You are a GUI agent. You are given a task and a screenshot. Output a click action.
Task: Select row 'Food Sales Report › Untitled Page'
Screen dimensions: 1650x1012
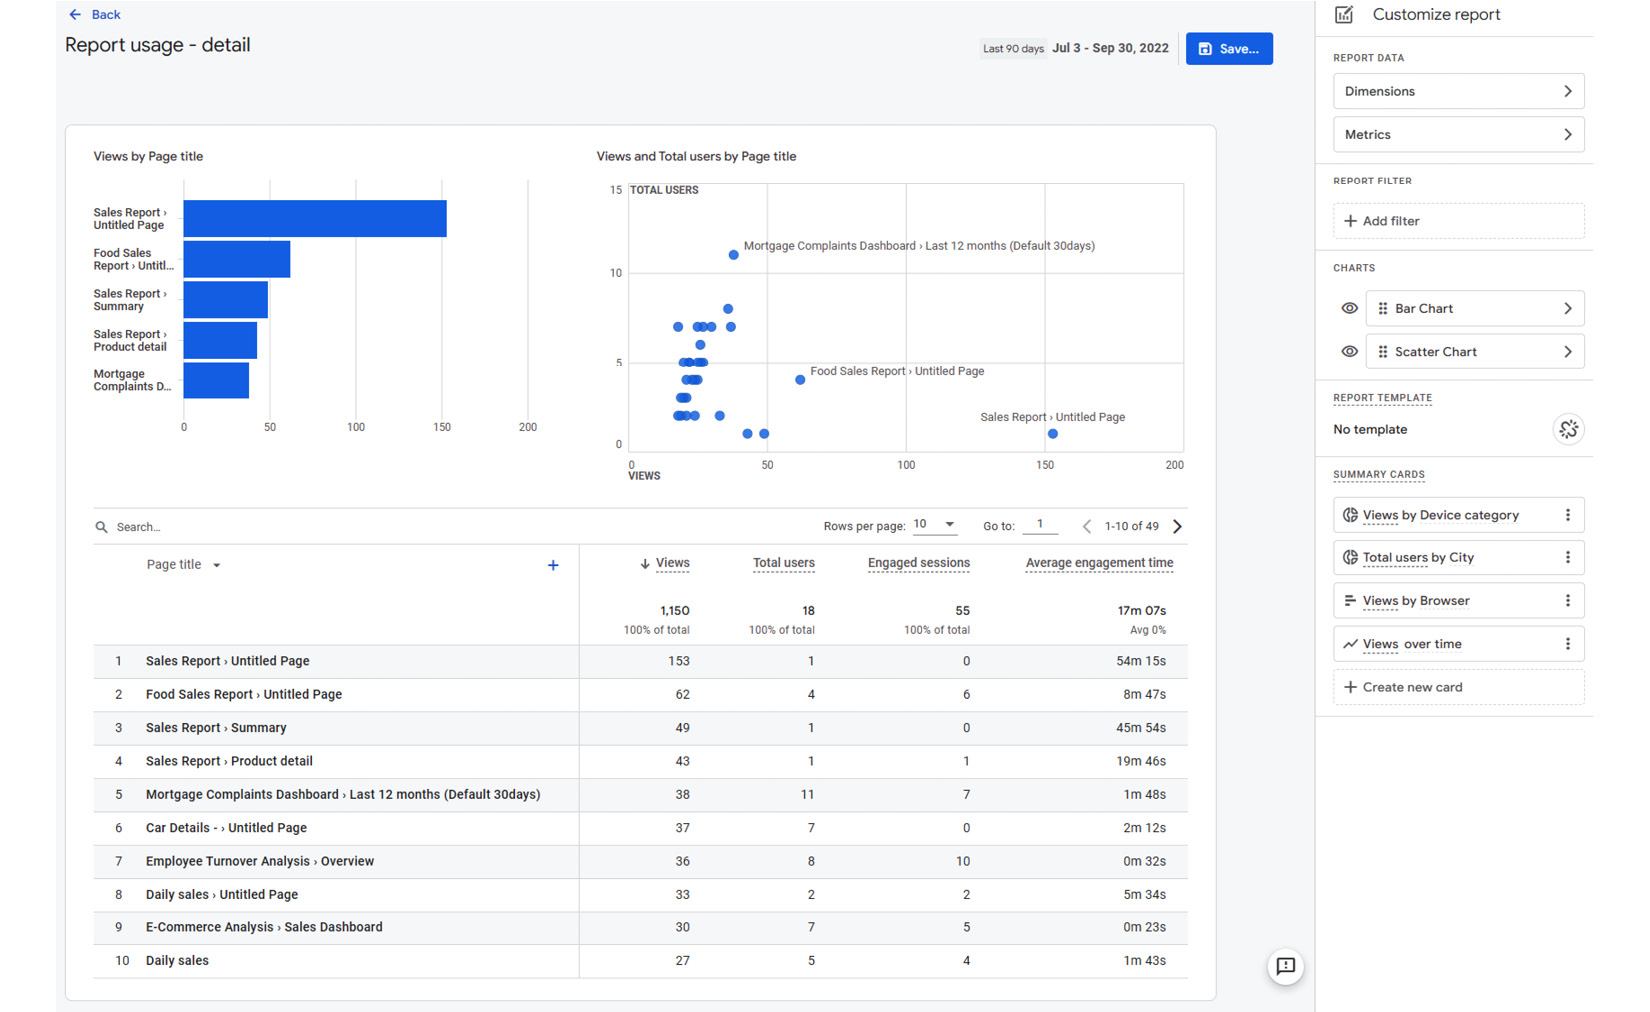640,694
